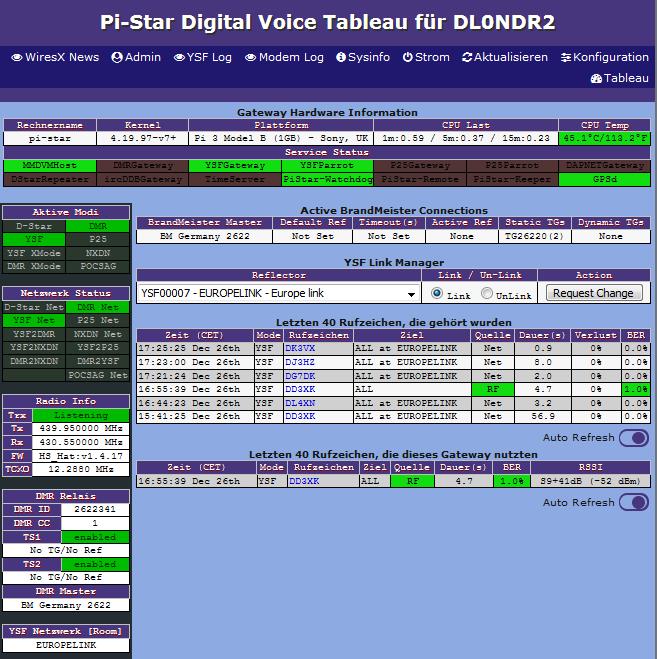Viewport: 657px width, 659px height.
Task: Click the YSF cell in Aktive Modi
Action: [x=34, y=240]
